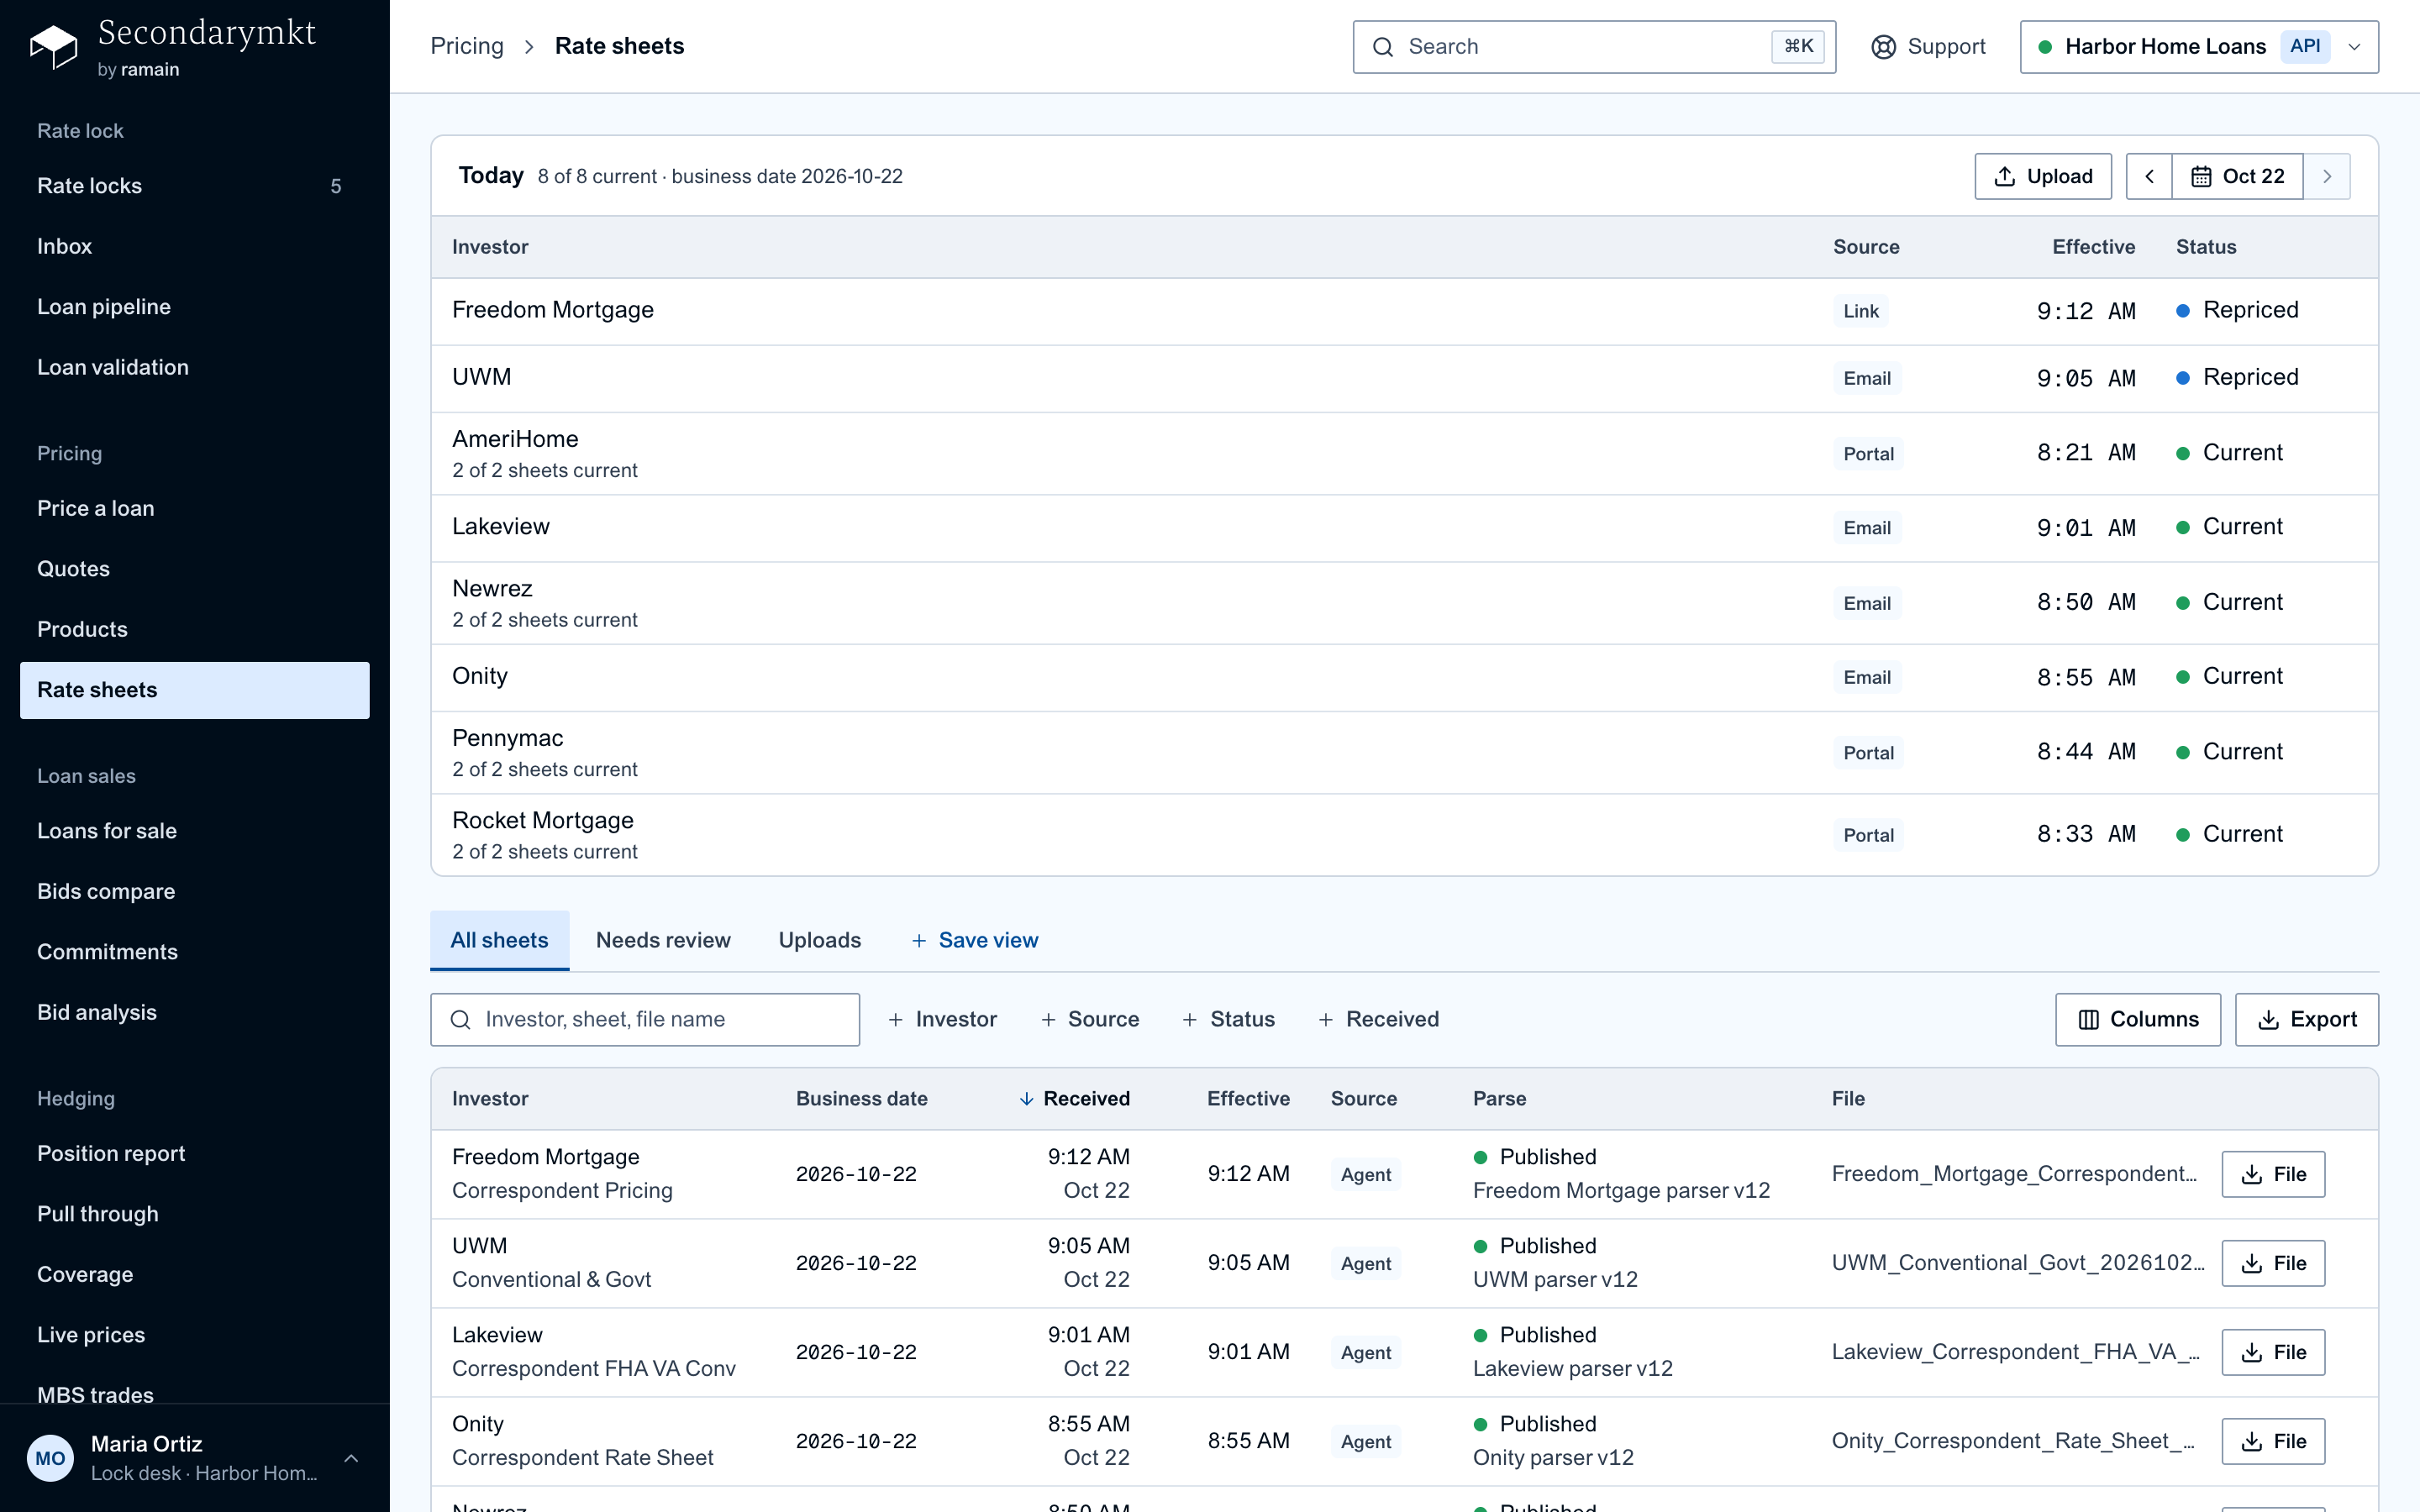Screen dimensions: 2420x1512
Task: Download the Onity sheet file
Action: point(2273,1441)
